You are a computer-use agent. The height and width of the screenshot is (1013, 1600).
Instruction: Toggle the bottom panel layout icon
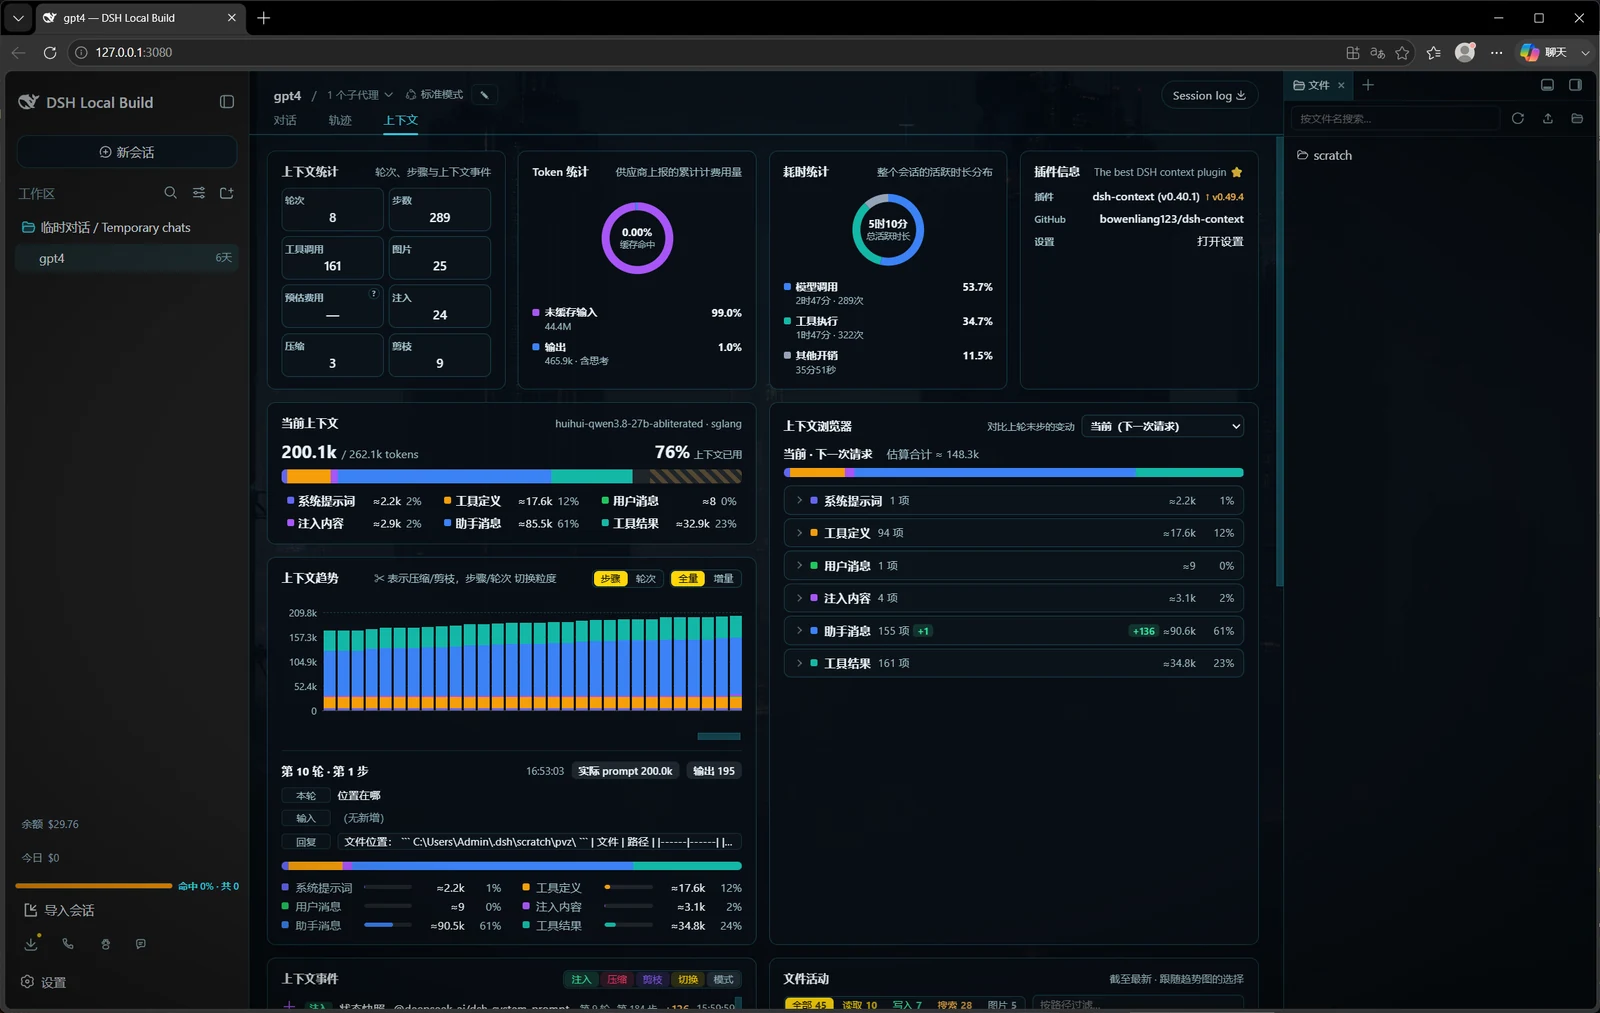click(x=1547, y=85)
